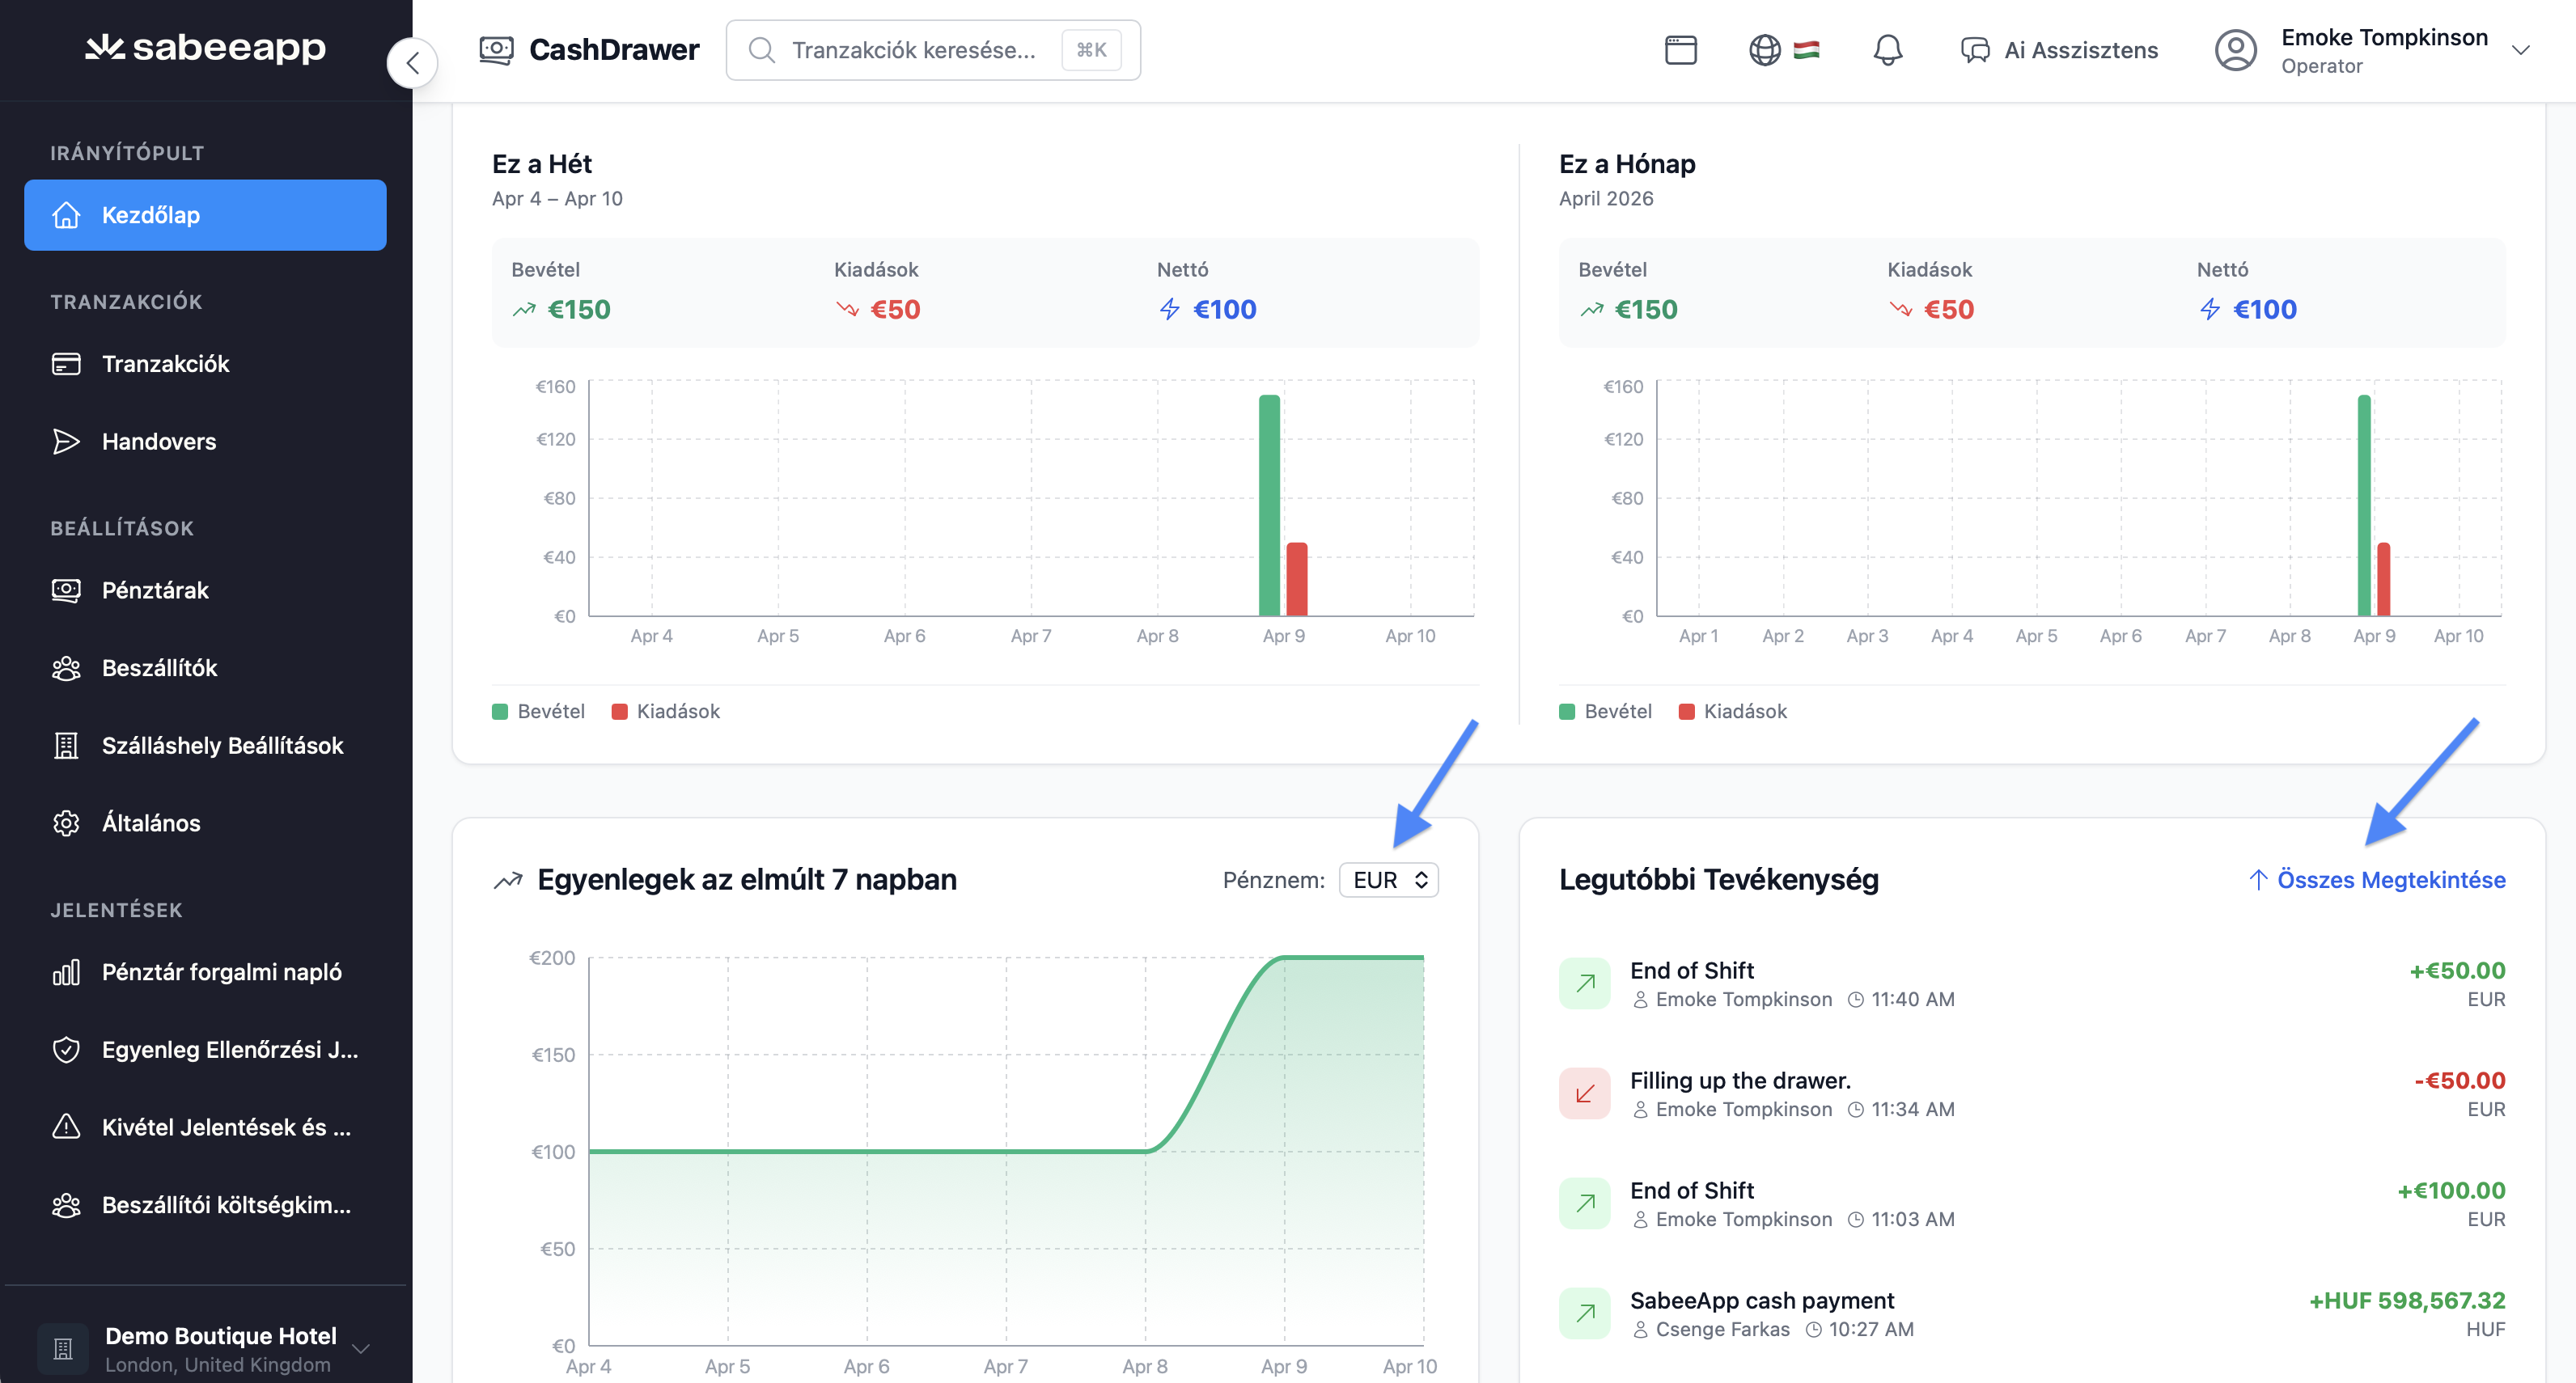
Task: Click the notification bell icon
Action: pyautogui.click(x=1887, y=50)
